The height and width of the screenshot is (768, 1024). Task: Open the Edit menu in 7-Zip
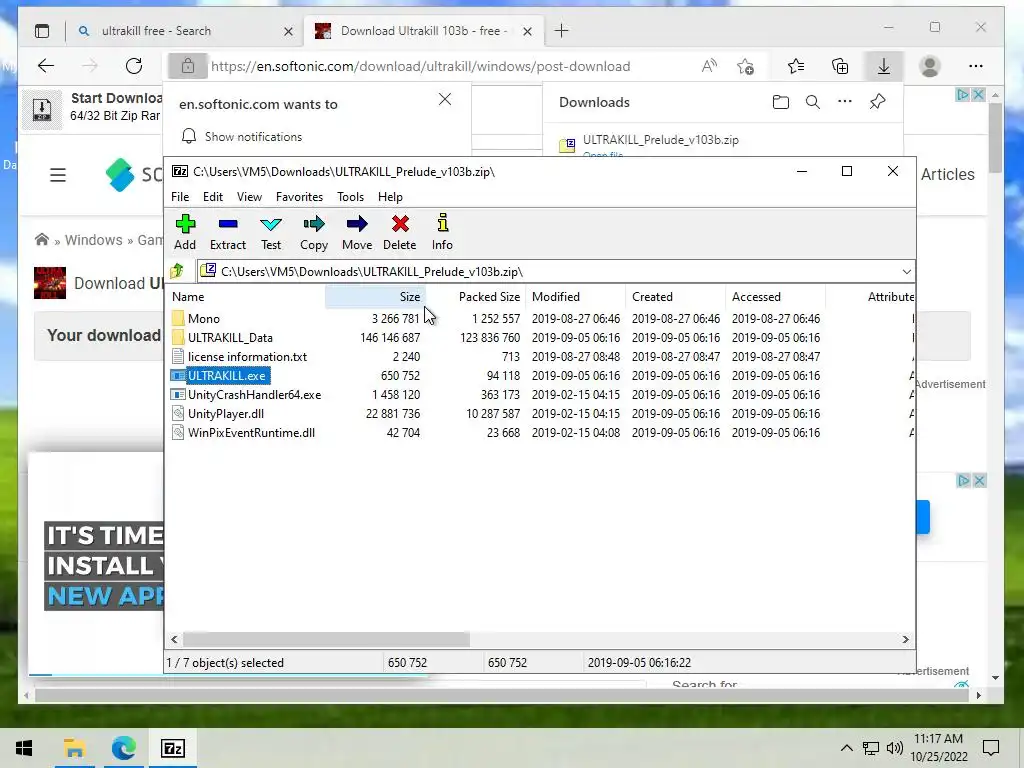tap(213, 197)
